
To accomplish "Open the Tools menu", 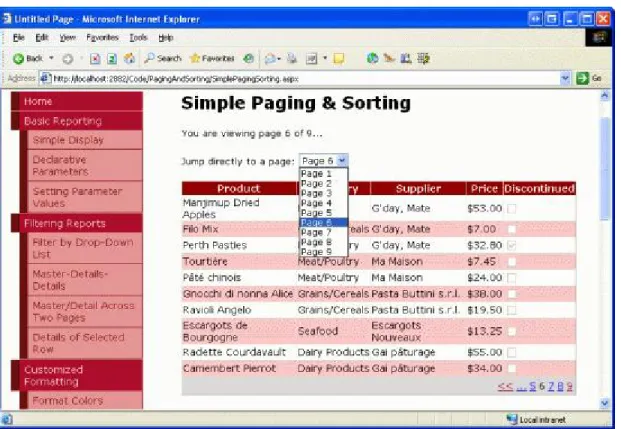I will (x=138, y=38).
